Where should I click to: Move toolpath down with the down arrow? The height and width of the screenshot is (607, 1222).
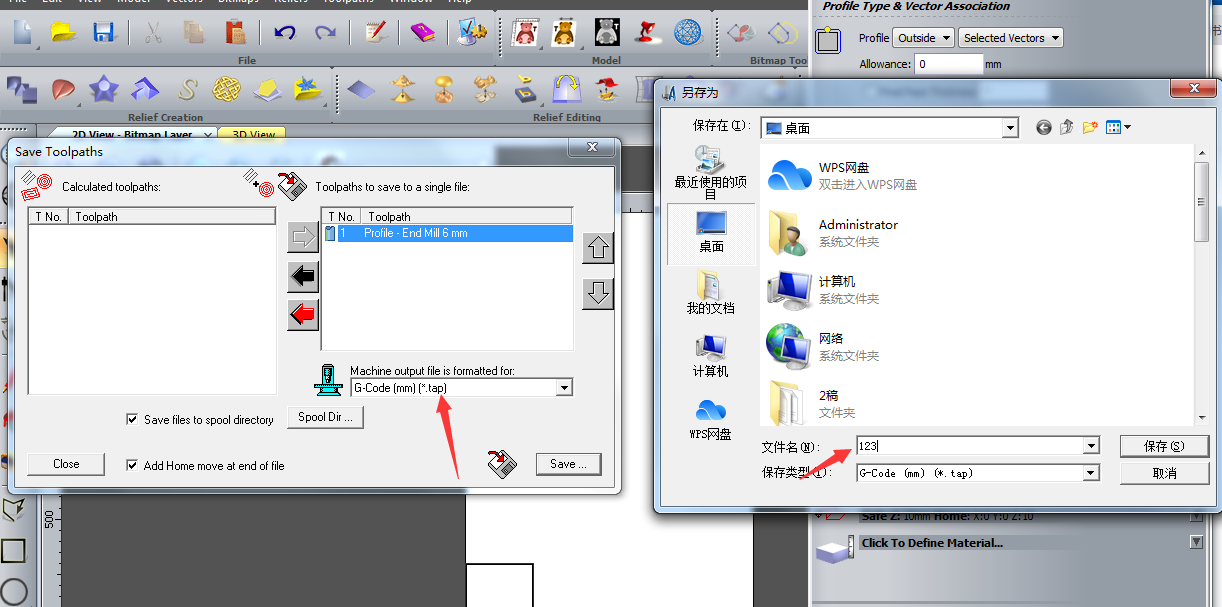598,294
